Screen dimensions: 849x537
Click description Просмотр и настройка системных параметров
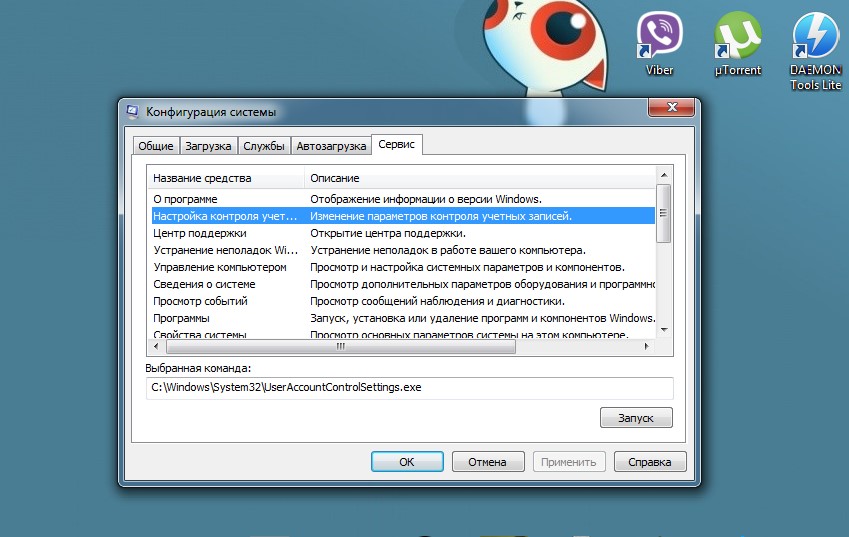click(x=467, y=267)
